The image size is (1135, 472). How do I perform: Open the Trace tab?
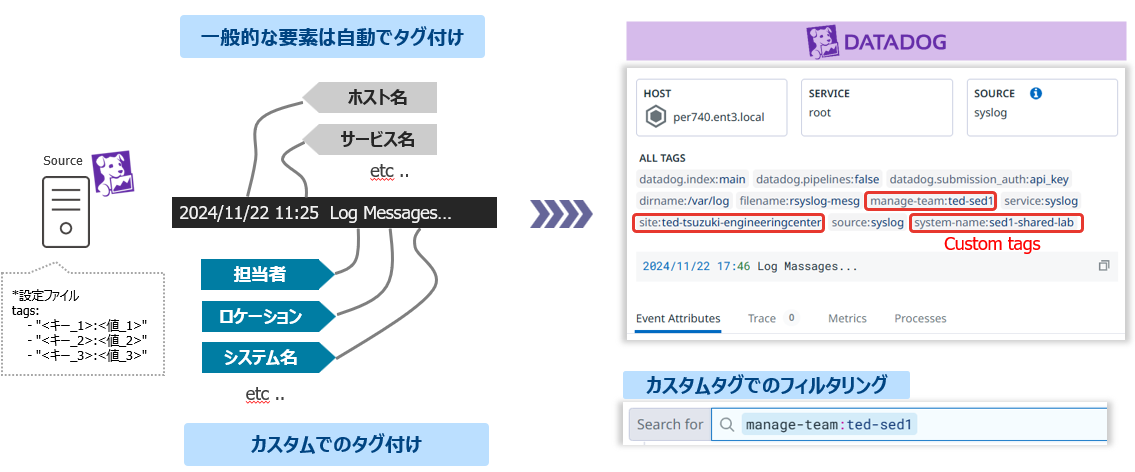tap(762, 318)
